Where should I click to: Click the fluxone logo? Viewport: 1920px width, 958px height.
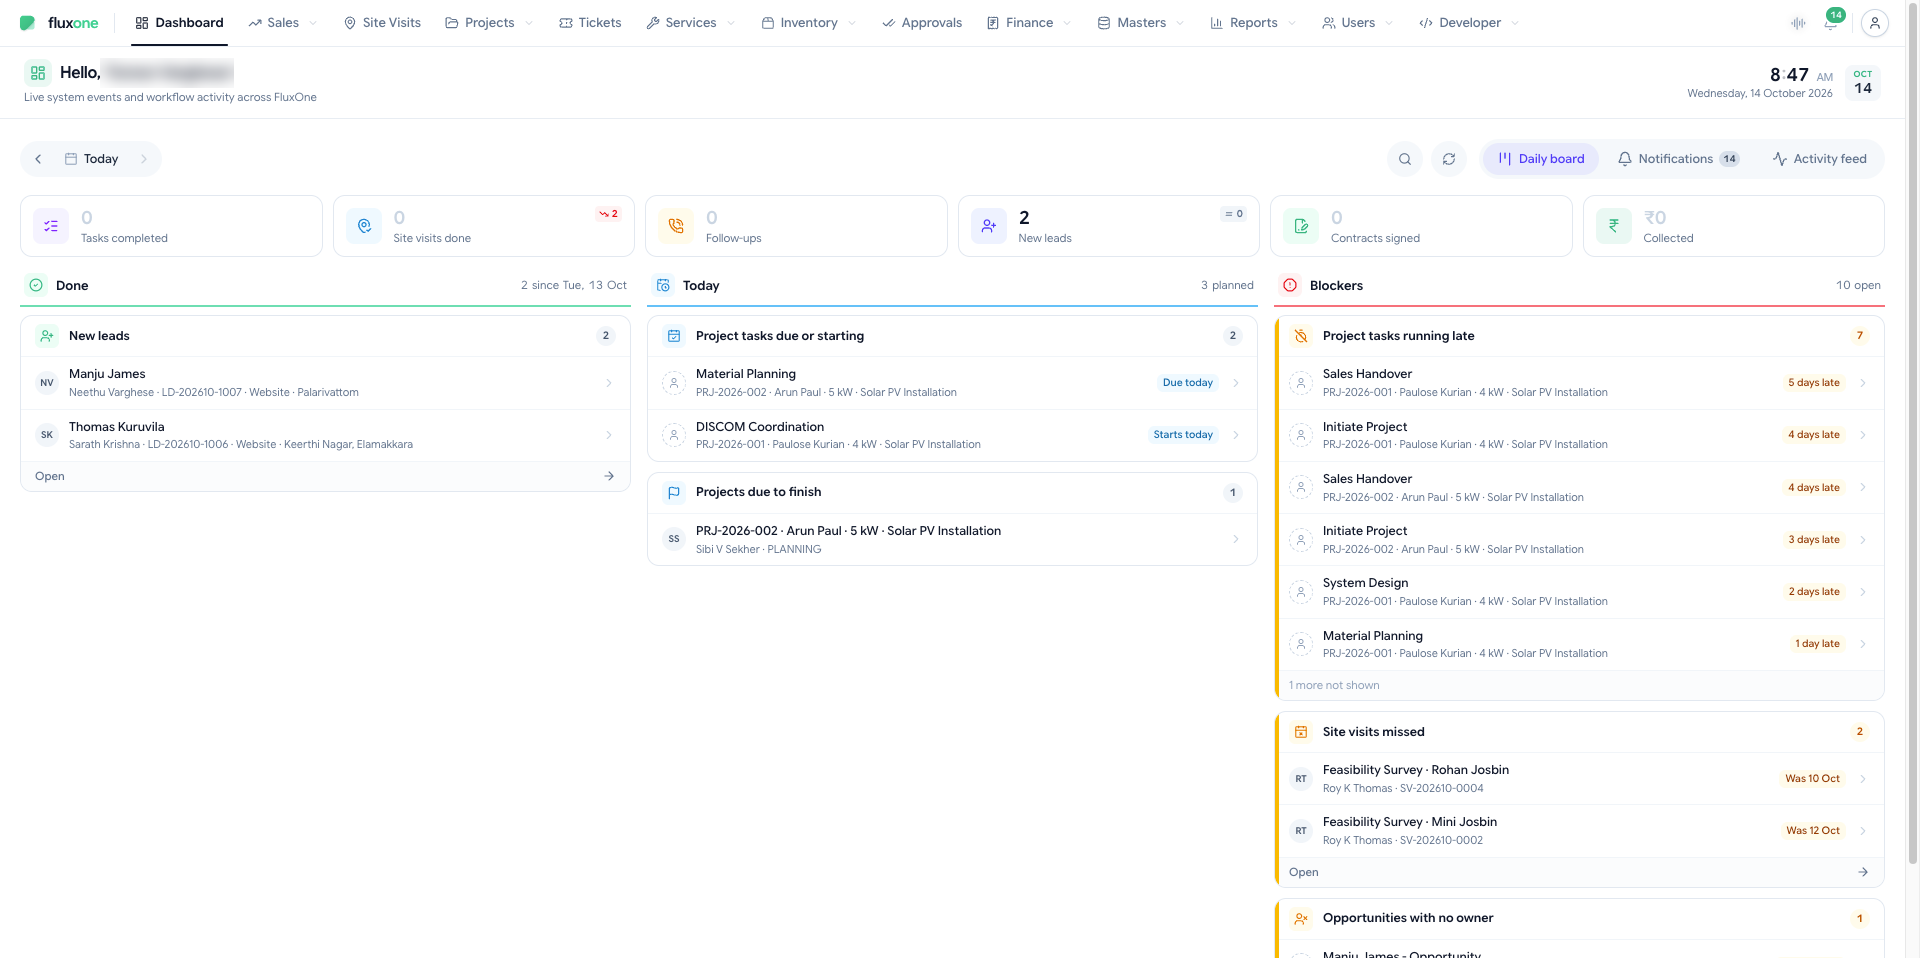tap(59, 23)
